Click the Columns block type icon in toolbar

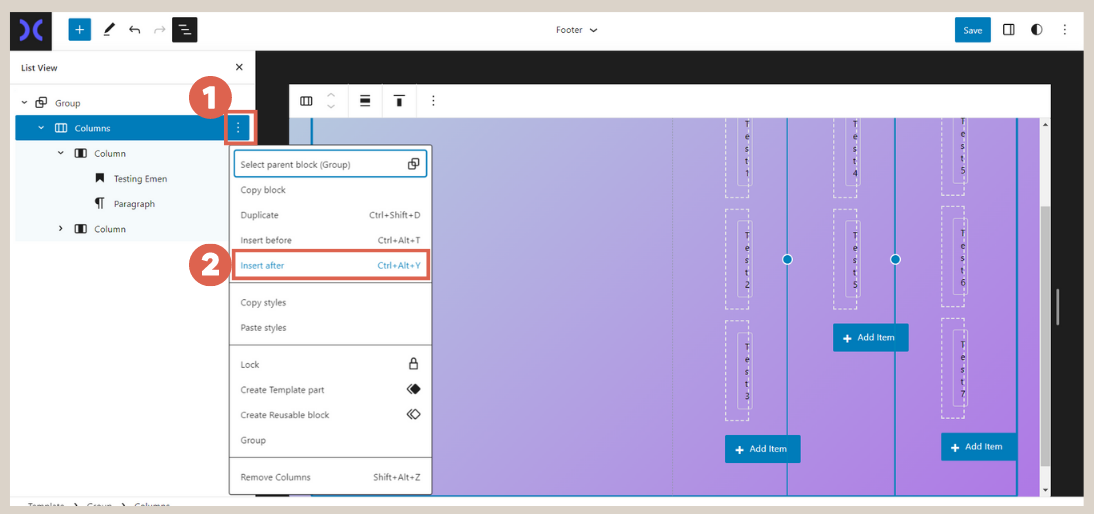tap(306, 101)
